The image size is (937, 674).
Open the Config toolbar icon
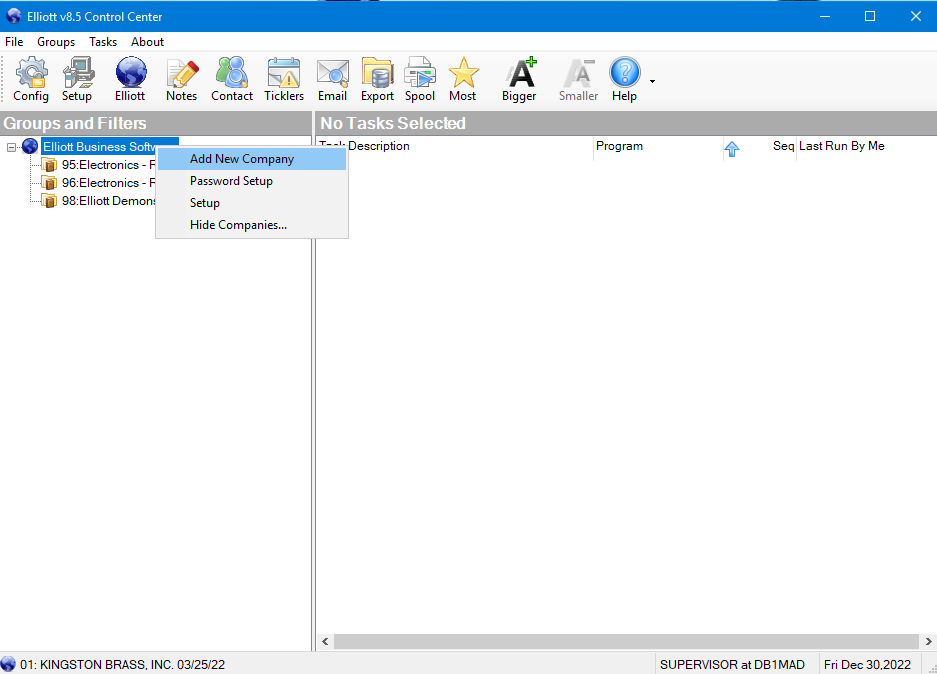tap(31, 79)
